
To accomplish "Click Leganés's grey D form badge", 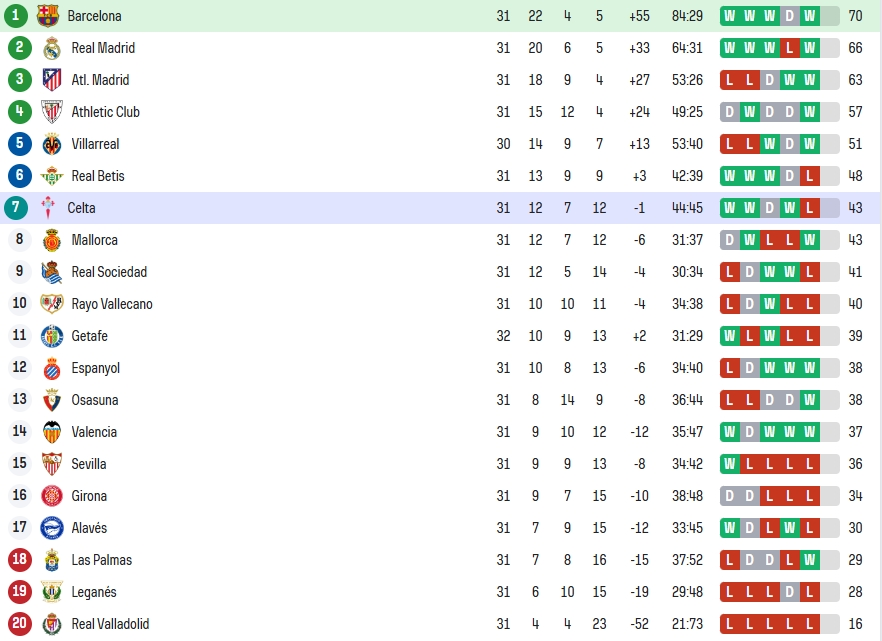I will point(790,592).
